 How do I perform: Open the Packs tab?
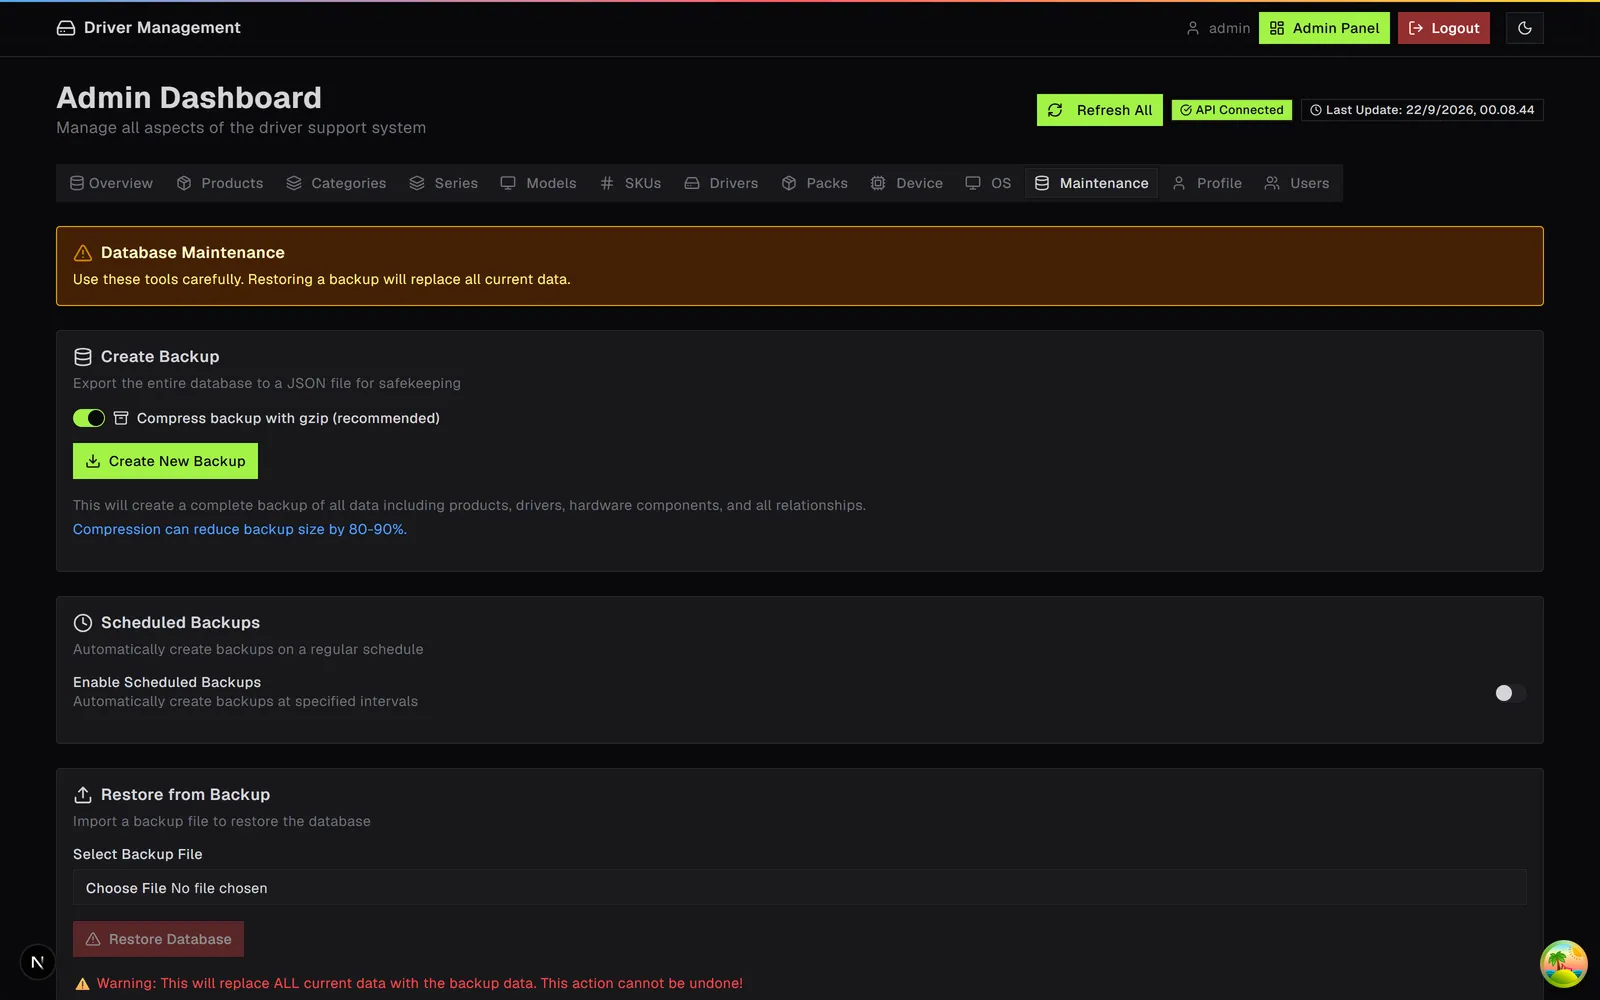tap(814, 183)
